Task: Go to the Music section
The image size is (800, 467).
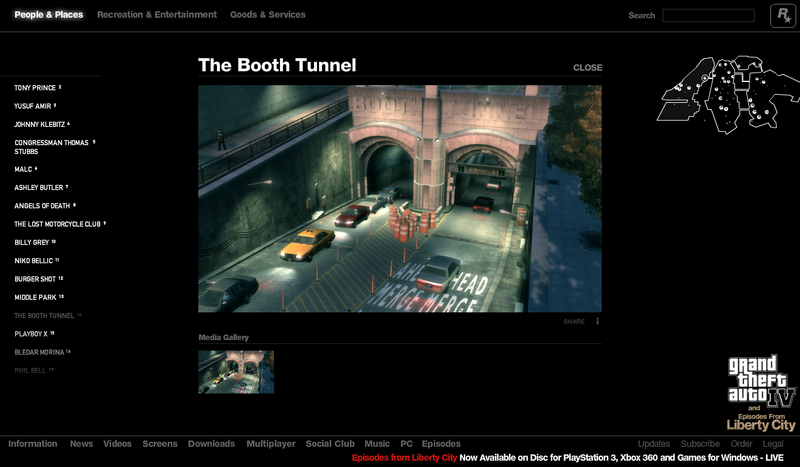Action: click(x=377, y=444)
